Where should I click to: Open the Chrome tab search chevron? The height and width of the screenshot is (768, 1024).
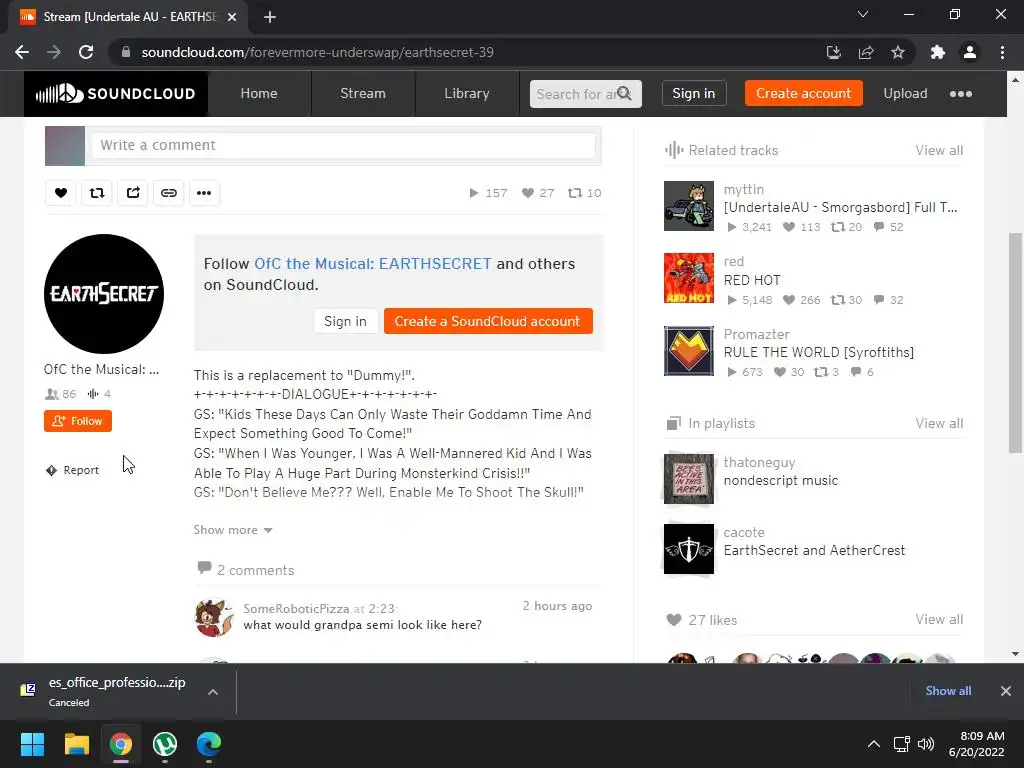tap(863, 14)
